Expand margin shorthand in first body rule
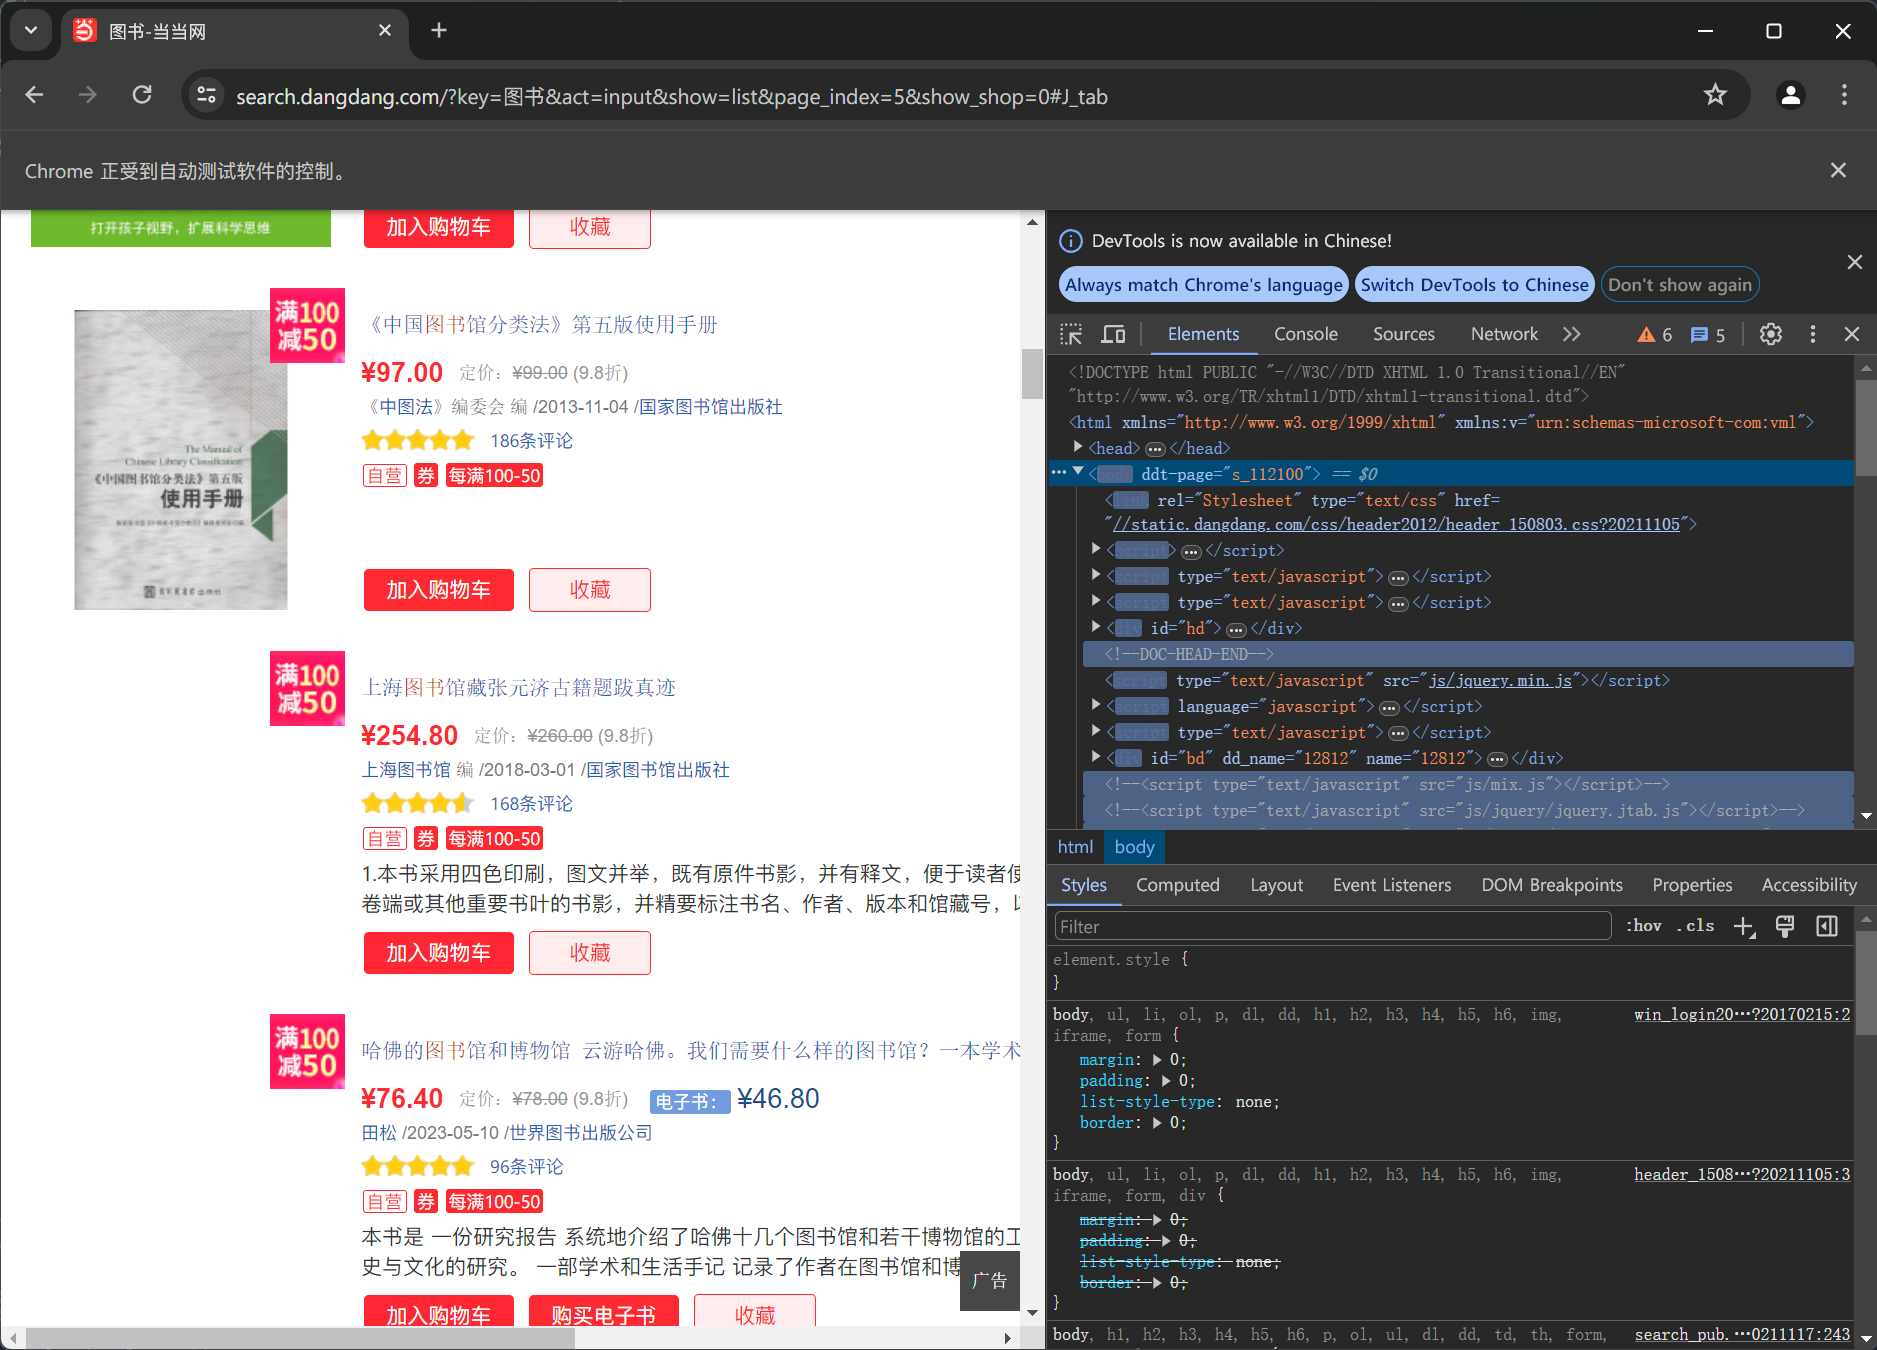1877x1350 pixels. 1157,1060
